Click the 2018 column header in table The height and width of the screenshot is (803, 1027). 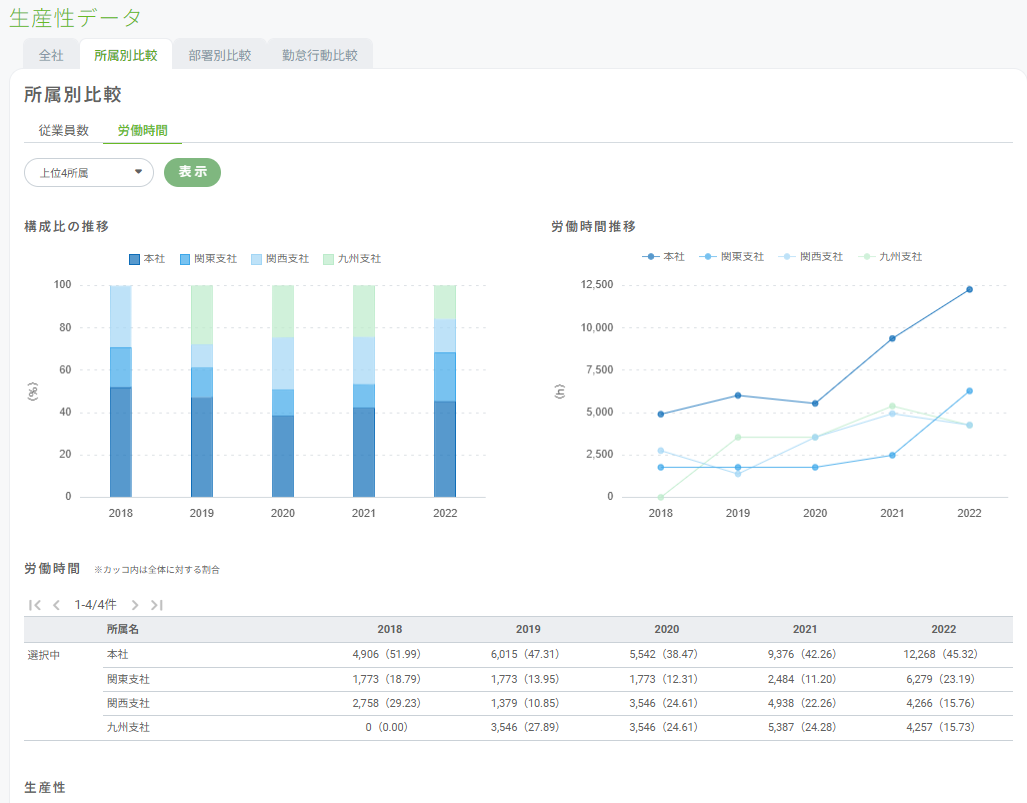[x=390, y=629]
